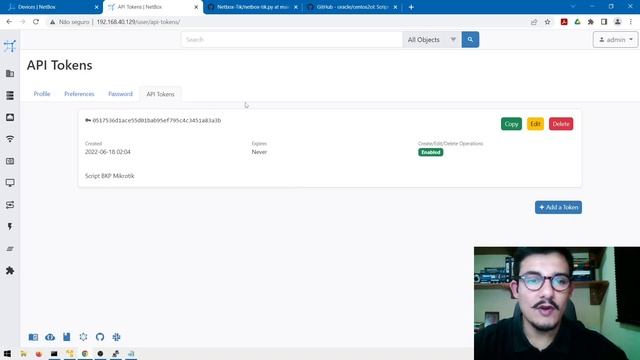
Task: Edit the API token
Action: pos(535,124)
